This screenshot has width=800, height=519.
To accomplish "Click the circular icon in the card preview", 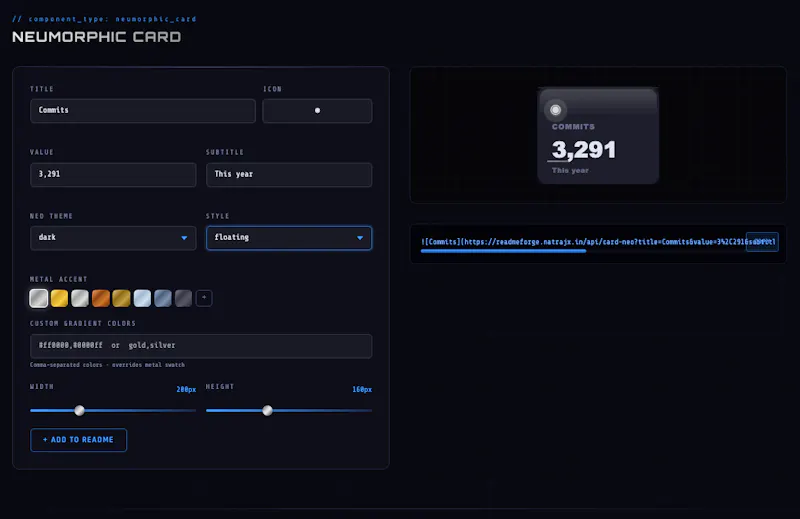I will tap(556, 110).
